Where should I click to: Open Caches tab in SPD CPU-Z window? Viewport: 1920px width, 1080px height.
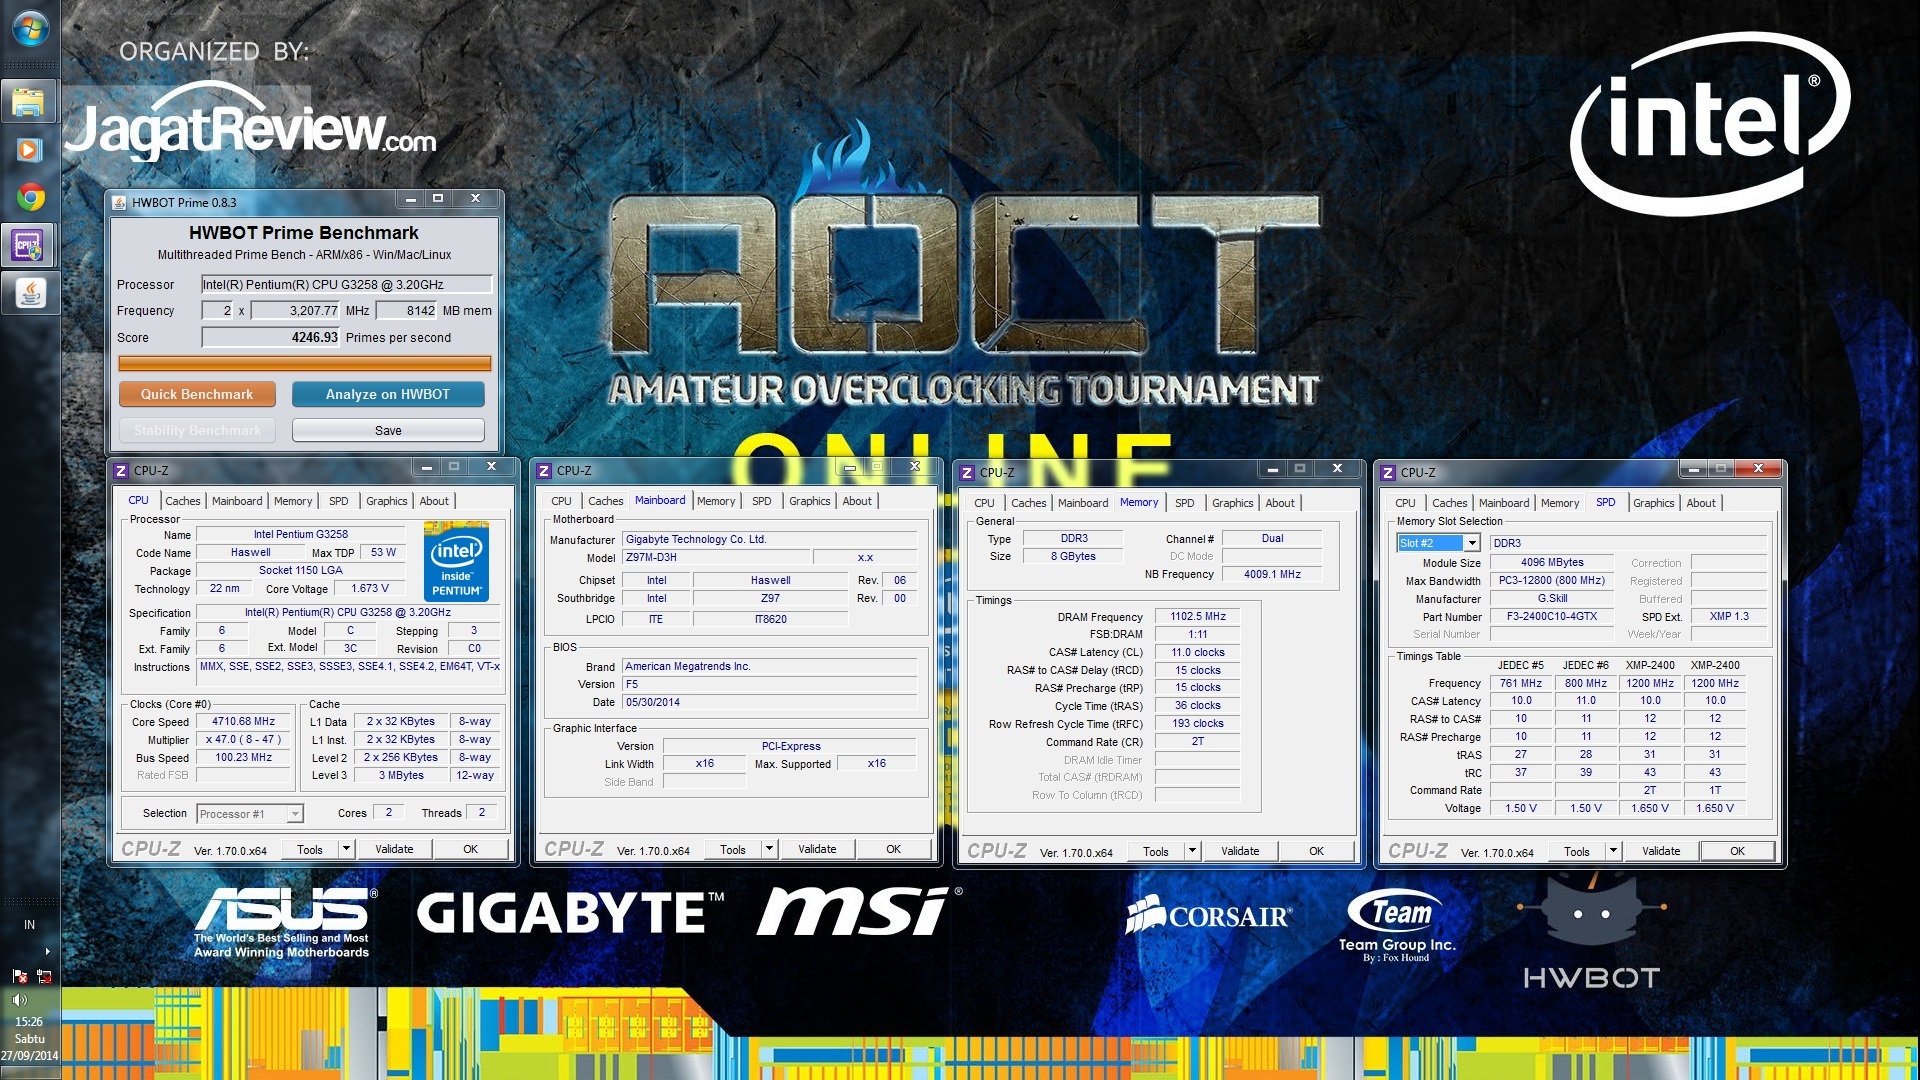(x=1449, y=503)
